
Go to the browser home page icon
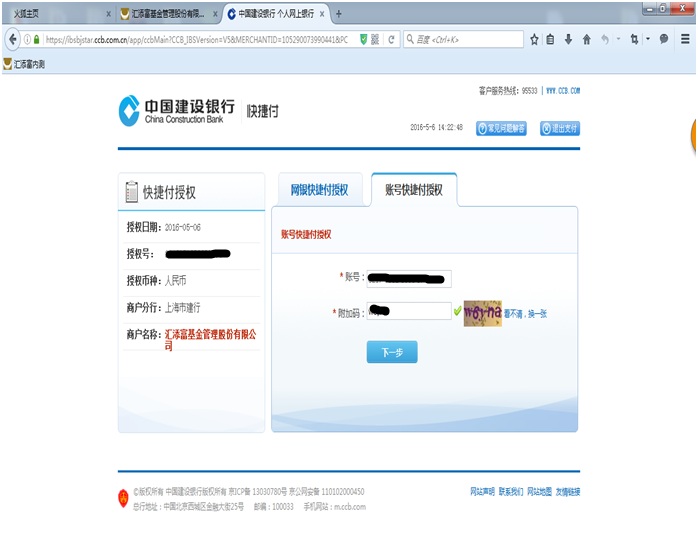586,40
